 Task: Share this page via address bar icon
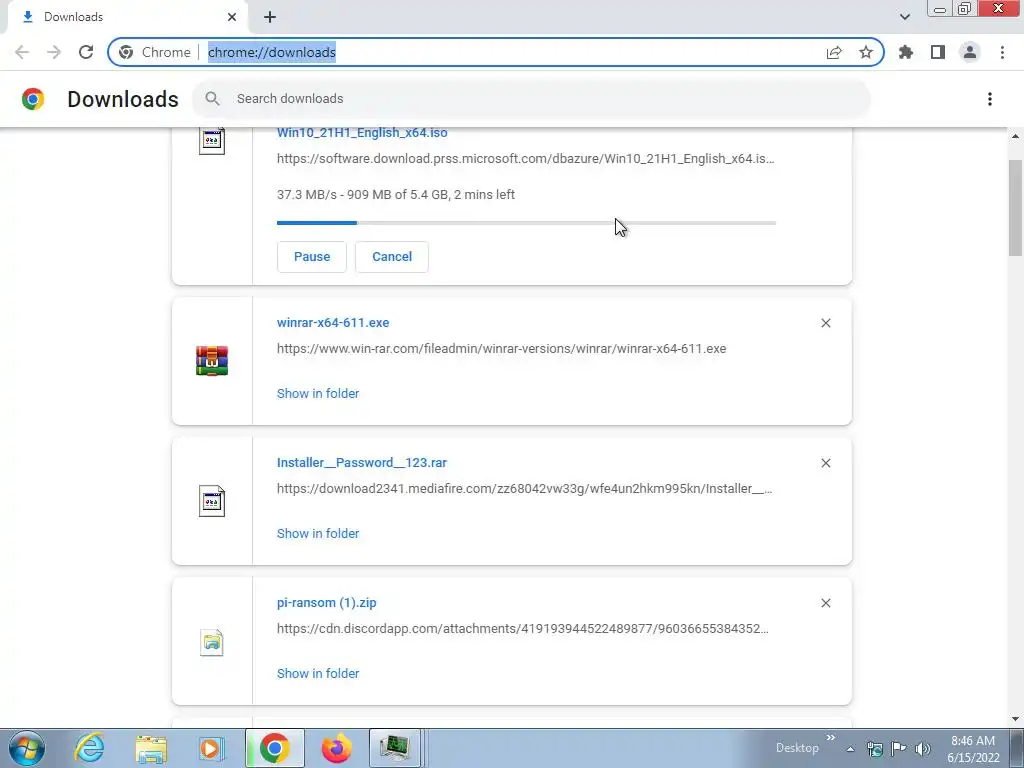pos(834,52)
